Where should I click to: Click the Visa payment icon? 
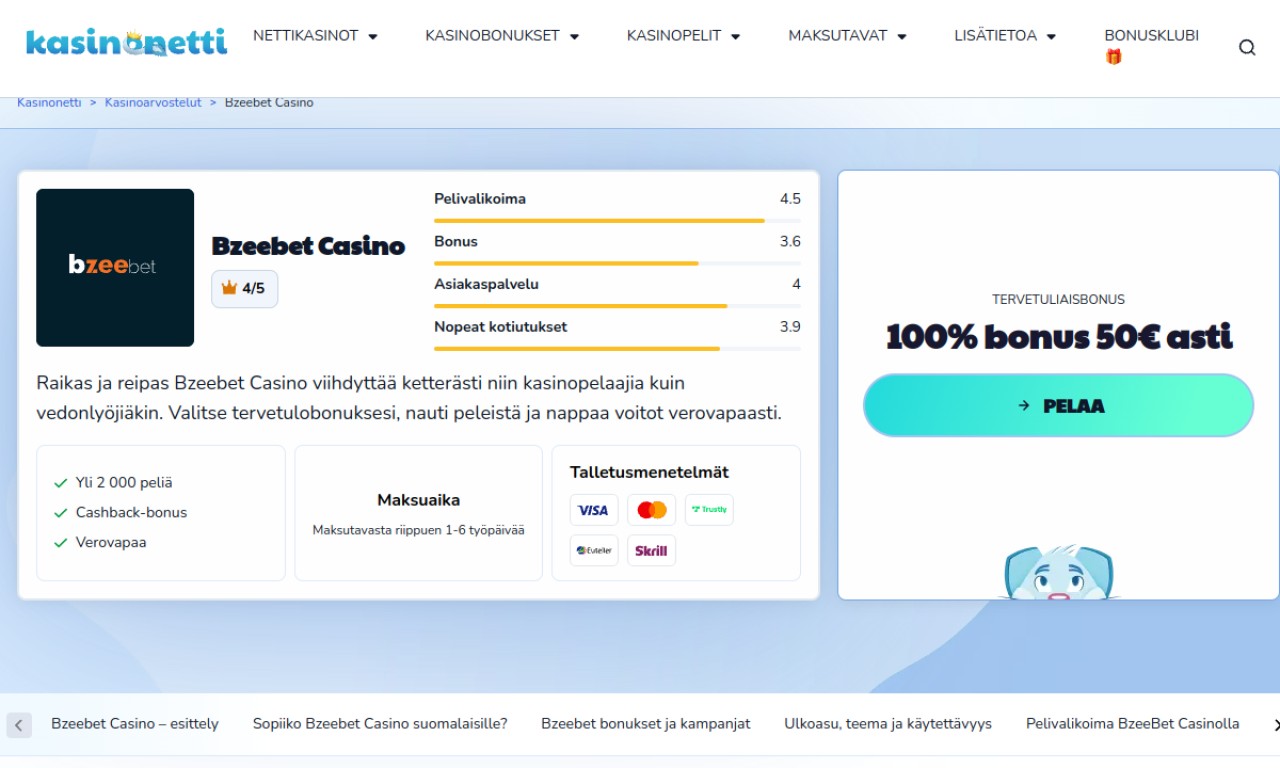pos(594,510)
